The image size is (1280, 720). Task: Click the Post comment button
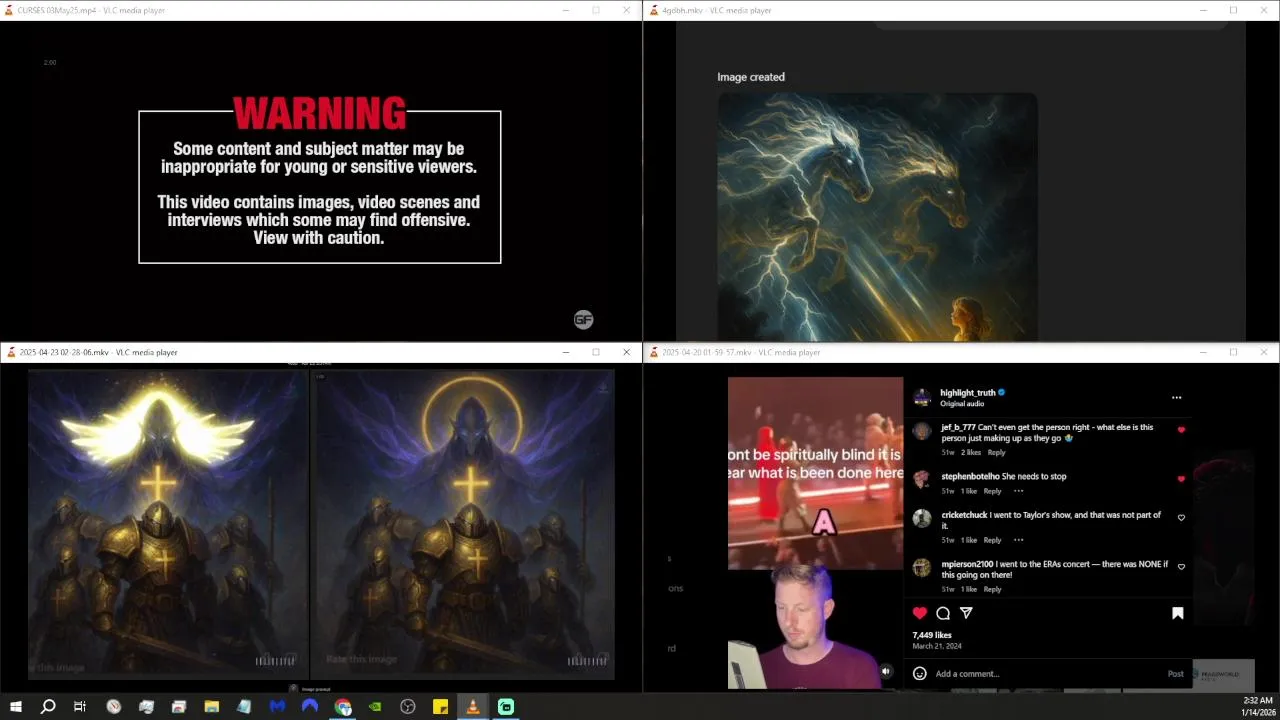click(1176, 673)
